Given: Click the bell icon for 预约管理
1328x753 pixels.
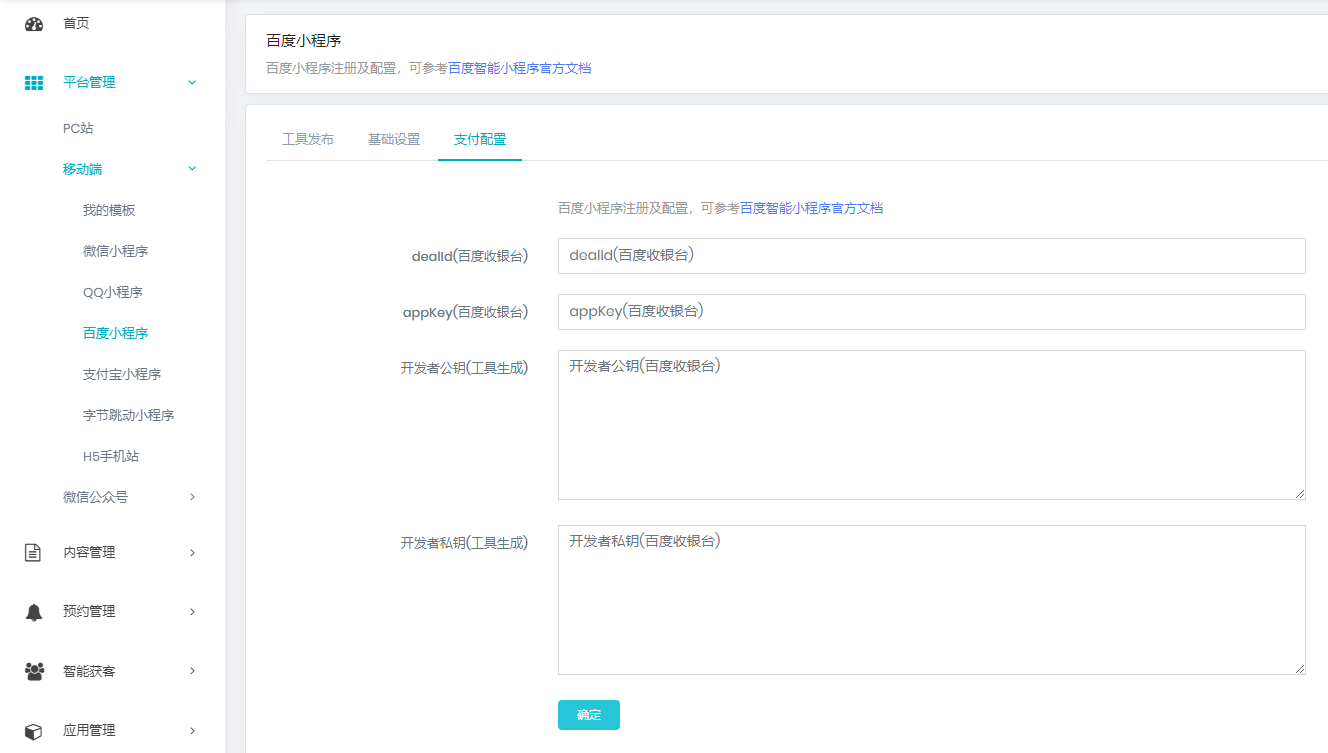Looking at the screenshot, I should tap(34, 612).
